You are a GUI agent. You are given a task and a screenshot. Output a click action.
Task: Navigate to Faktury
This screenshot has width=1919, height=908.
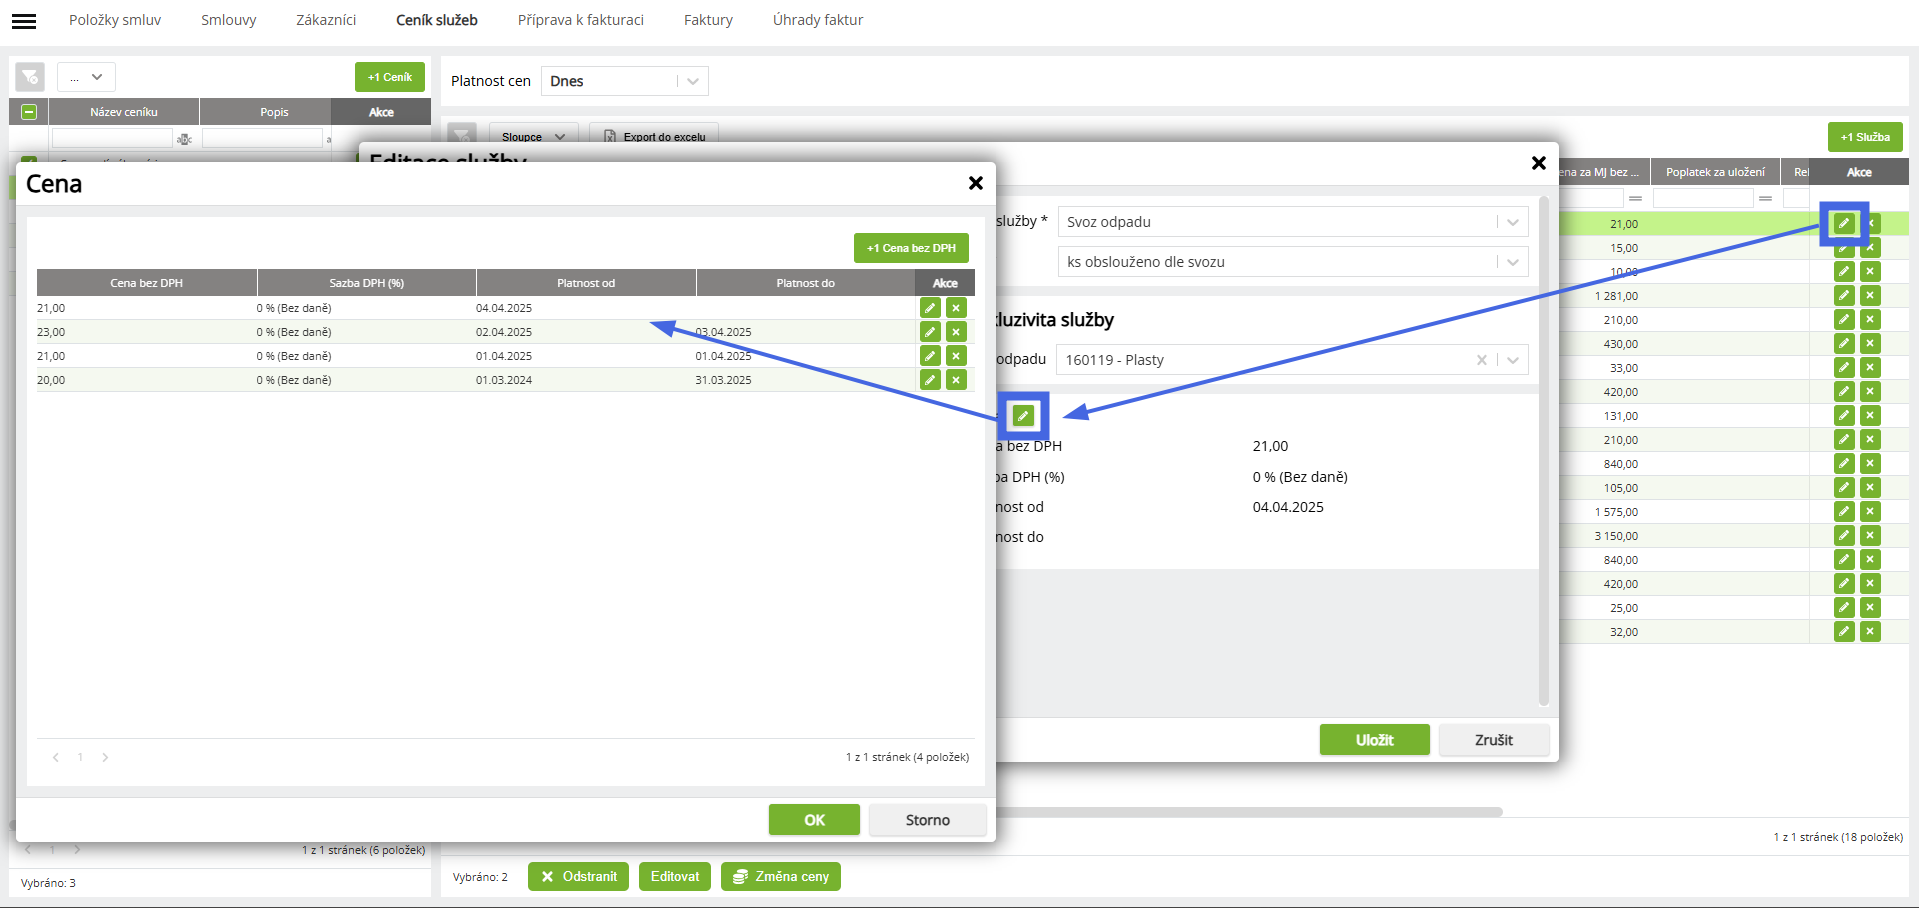pyautogui.click(x=708, y=20)
